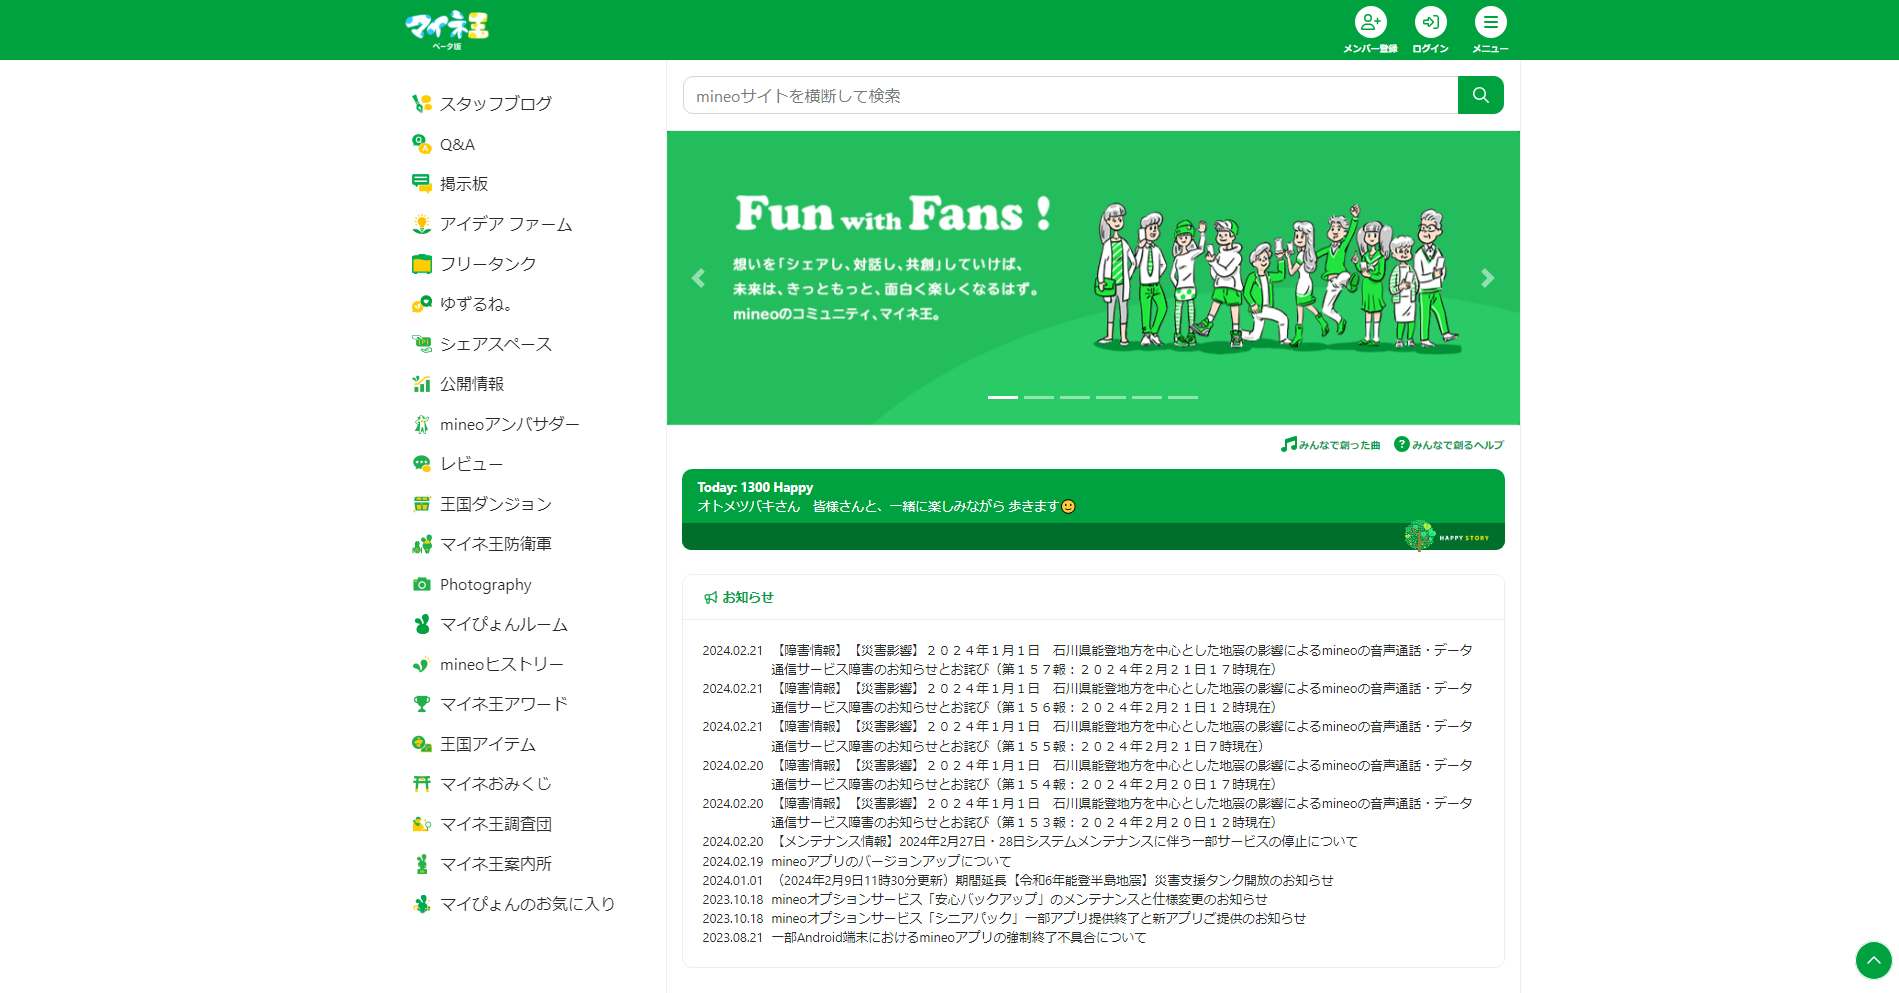The image size is (1899, 993).
Task: Focus the mineoサイトを横断して検索 search field
Action: click(x=1070, y=95)
